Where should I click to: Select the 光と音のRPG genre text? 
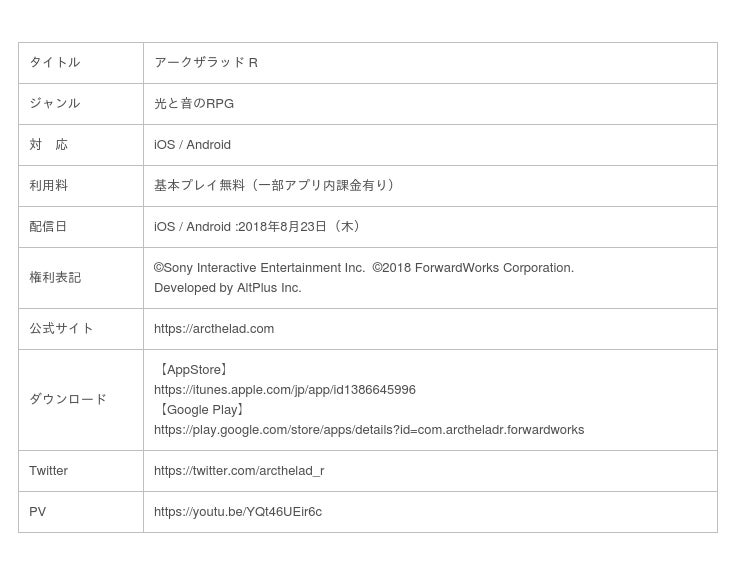click(x=193, y=104)
